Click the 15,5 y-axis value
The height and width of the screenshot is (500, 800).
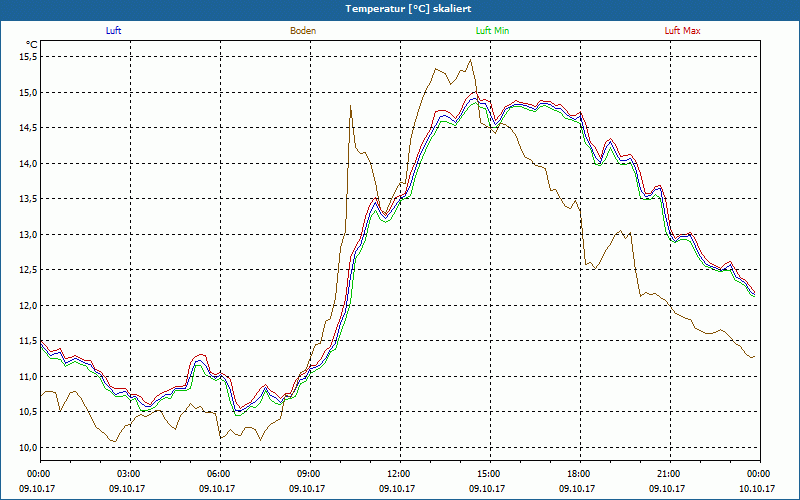(x=29, y=57)
